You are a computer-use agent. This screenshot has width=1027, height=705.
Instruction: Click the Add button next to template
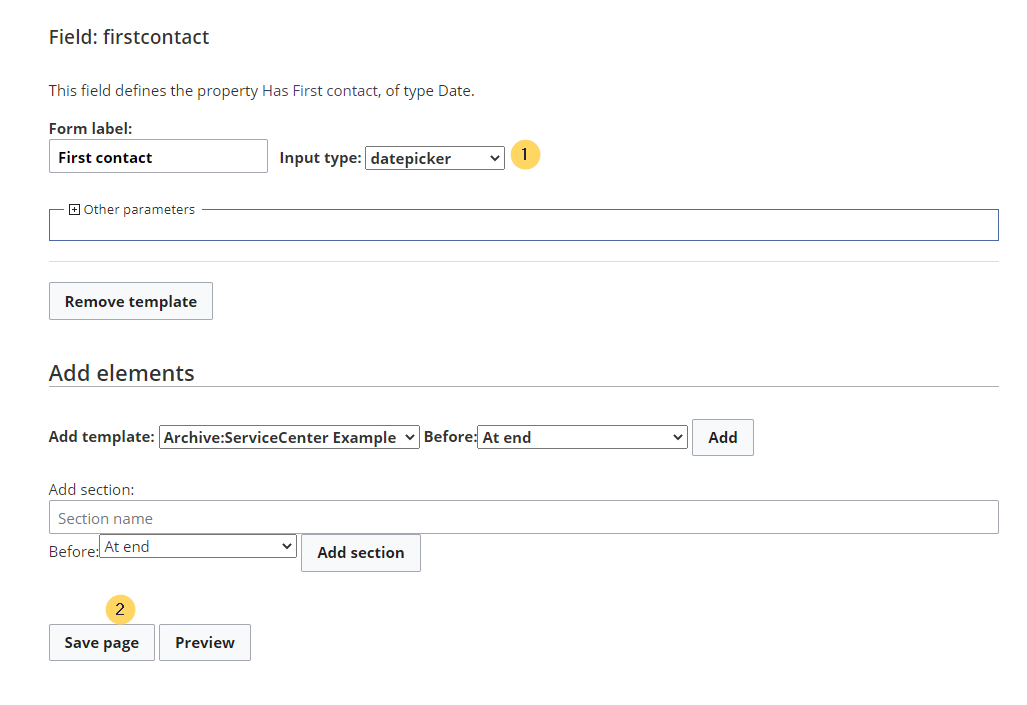pos(722,437)
